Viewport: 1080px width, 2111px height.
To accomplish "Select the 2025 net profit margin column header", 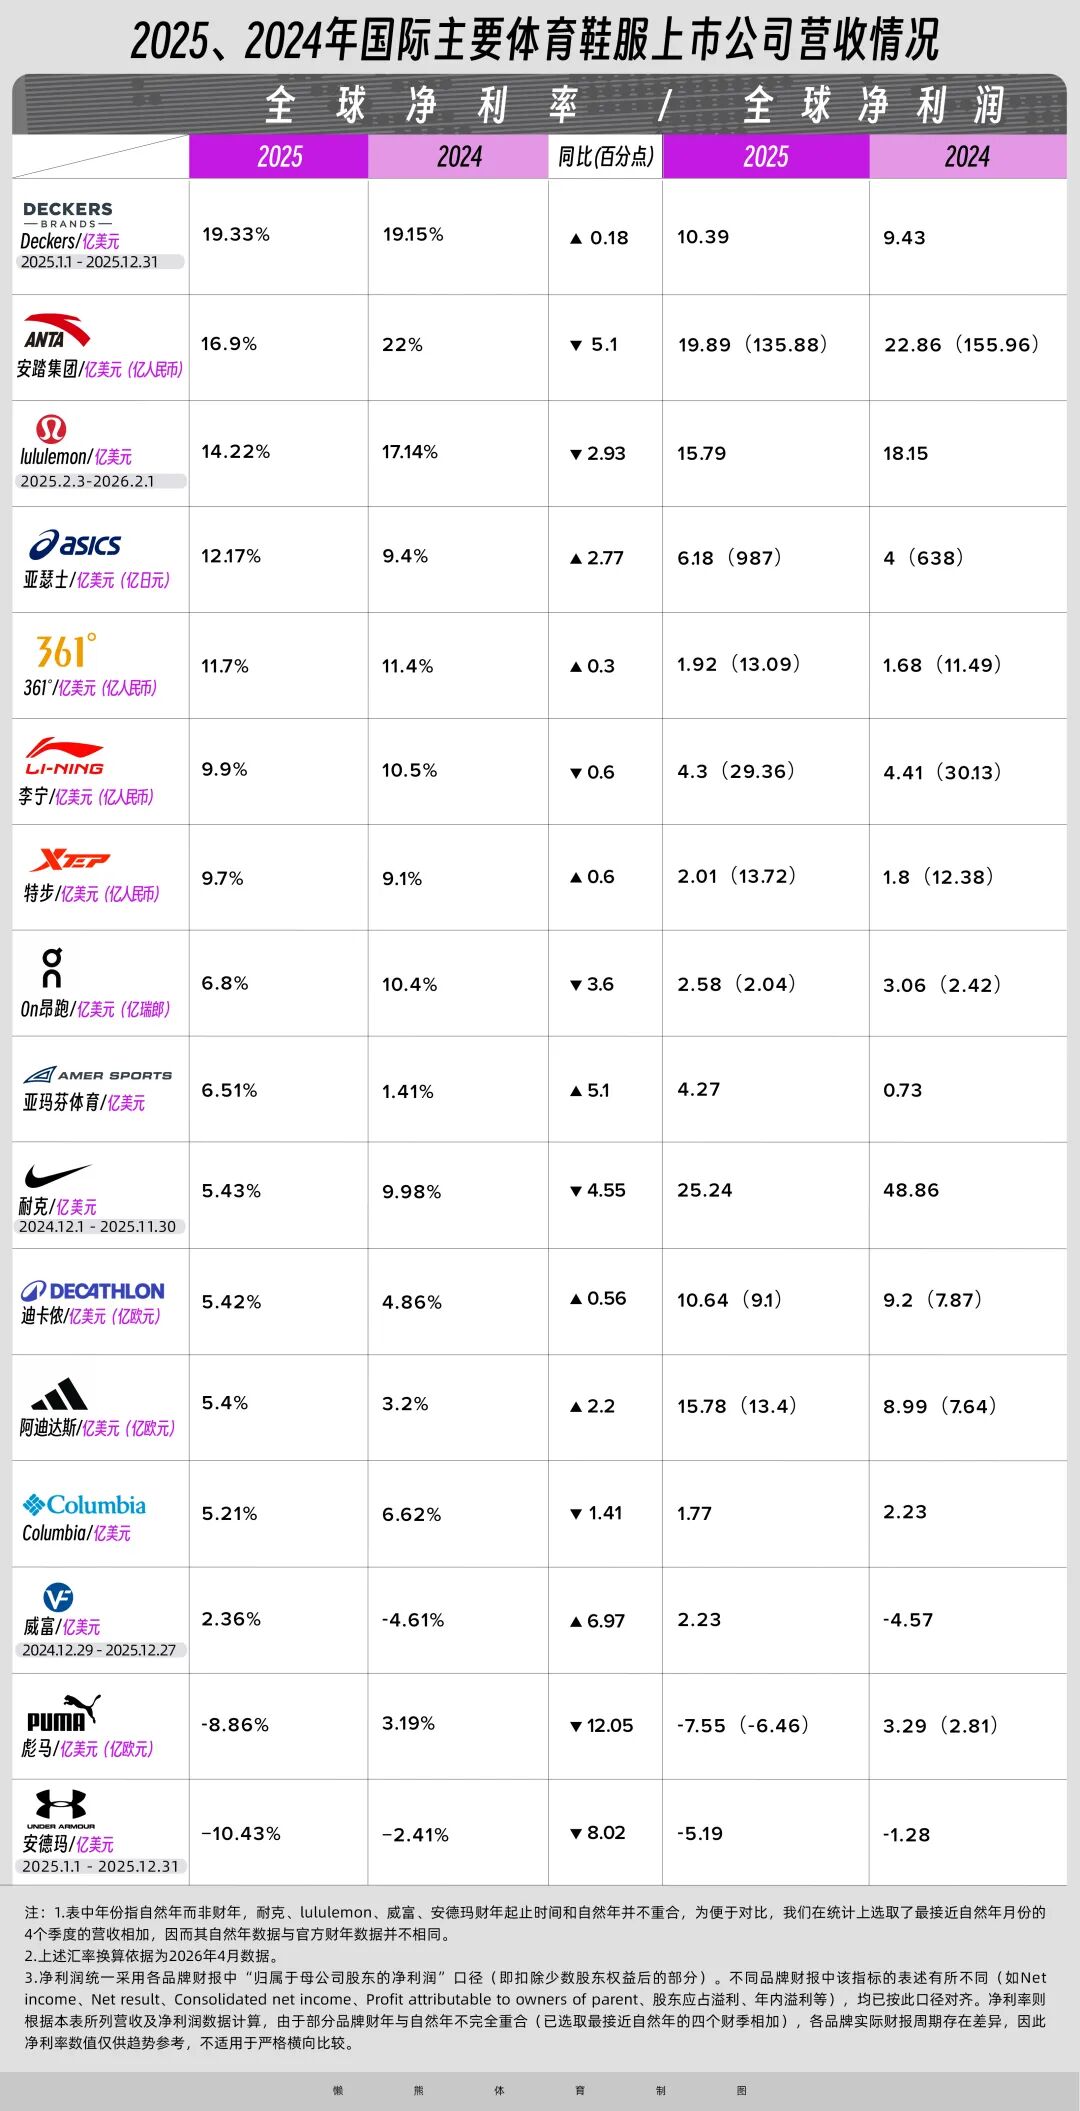I will tap(279, 157).
